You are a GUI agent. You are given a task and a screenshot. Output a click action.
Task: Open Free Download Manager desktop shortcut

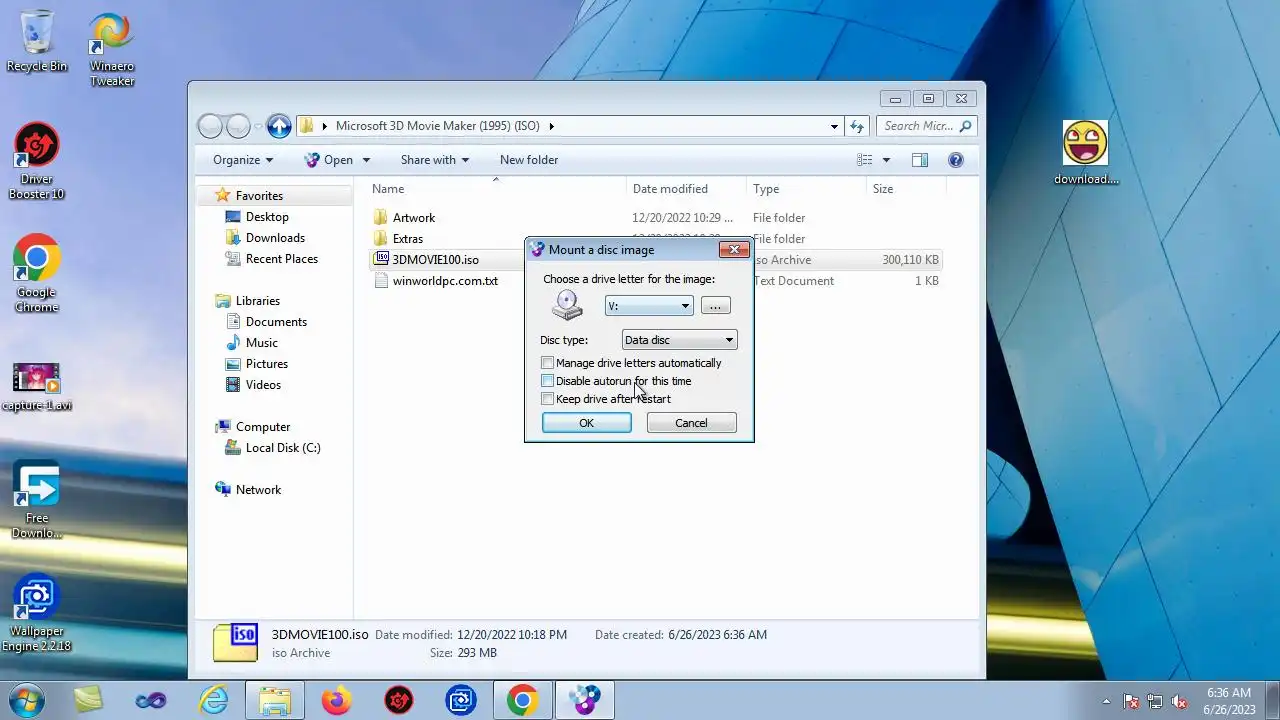click(37, 499)
